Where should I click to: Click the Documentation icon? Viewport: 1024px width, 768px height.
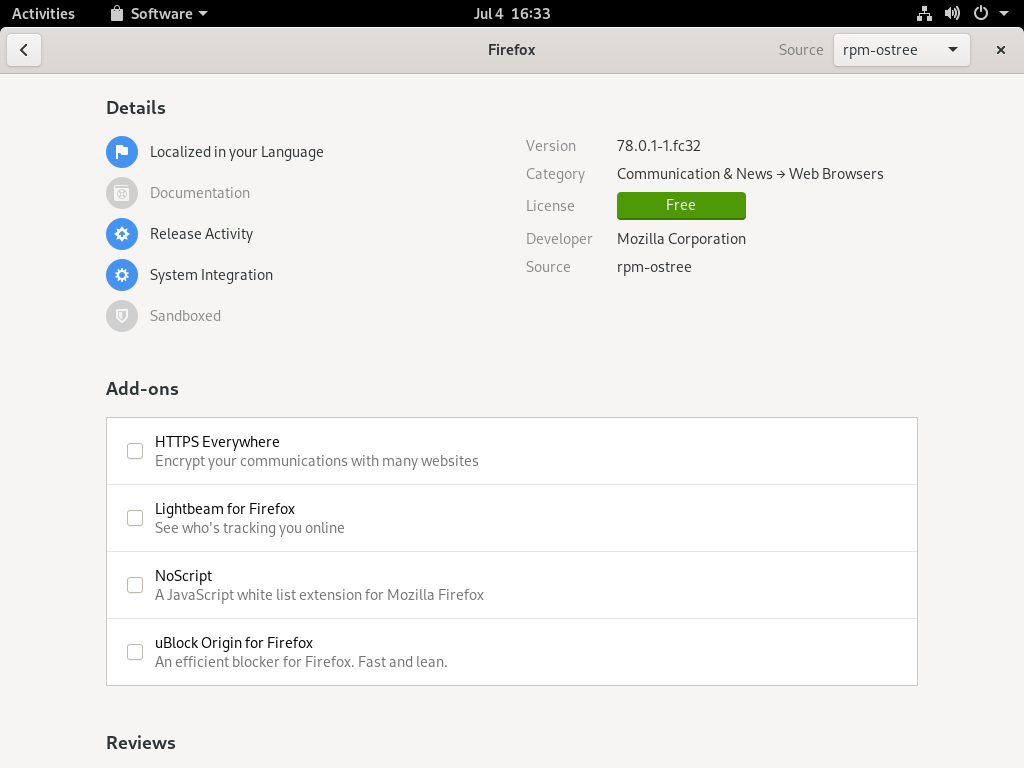click(x=122, y=193)
